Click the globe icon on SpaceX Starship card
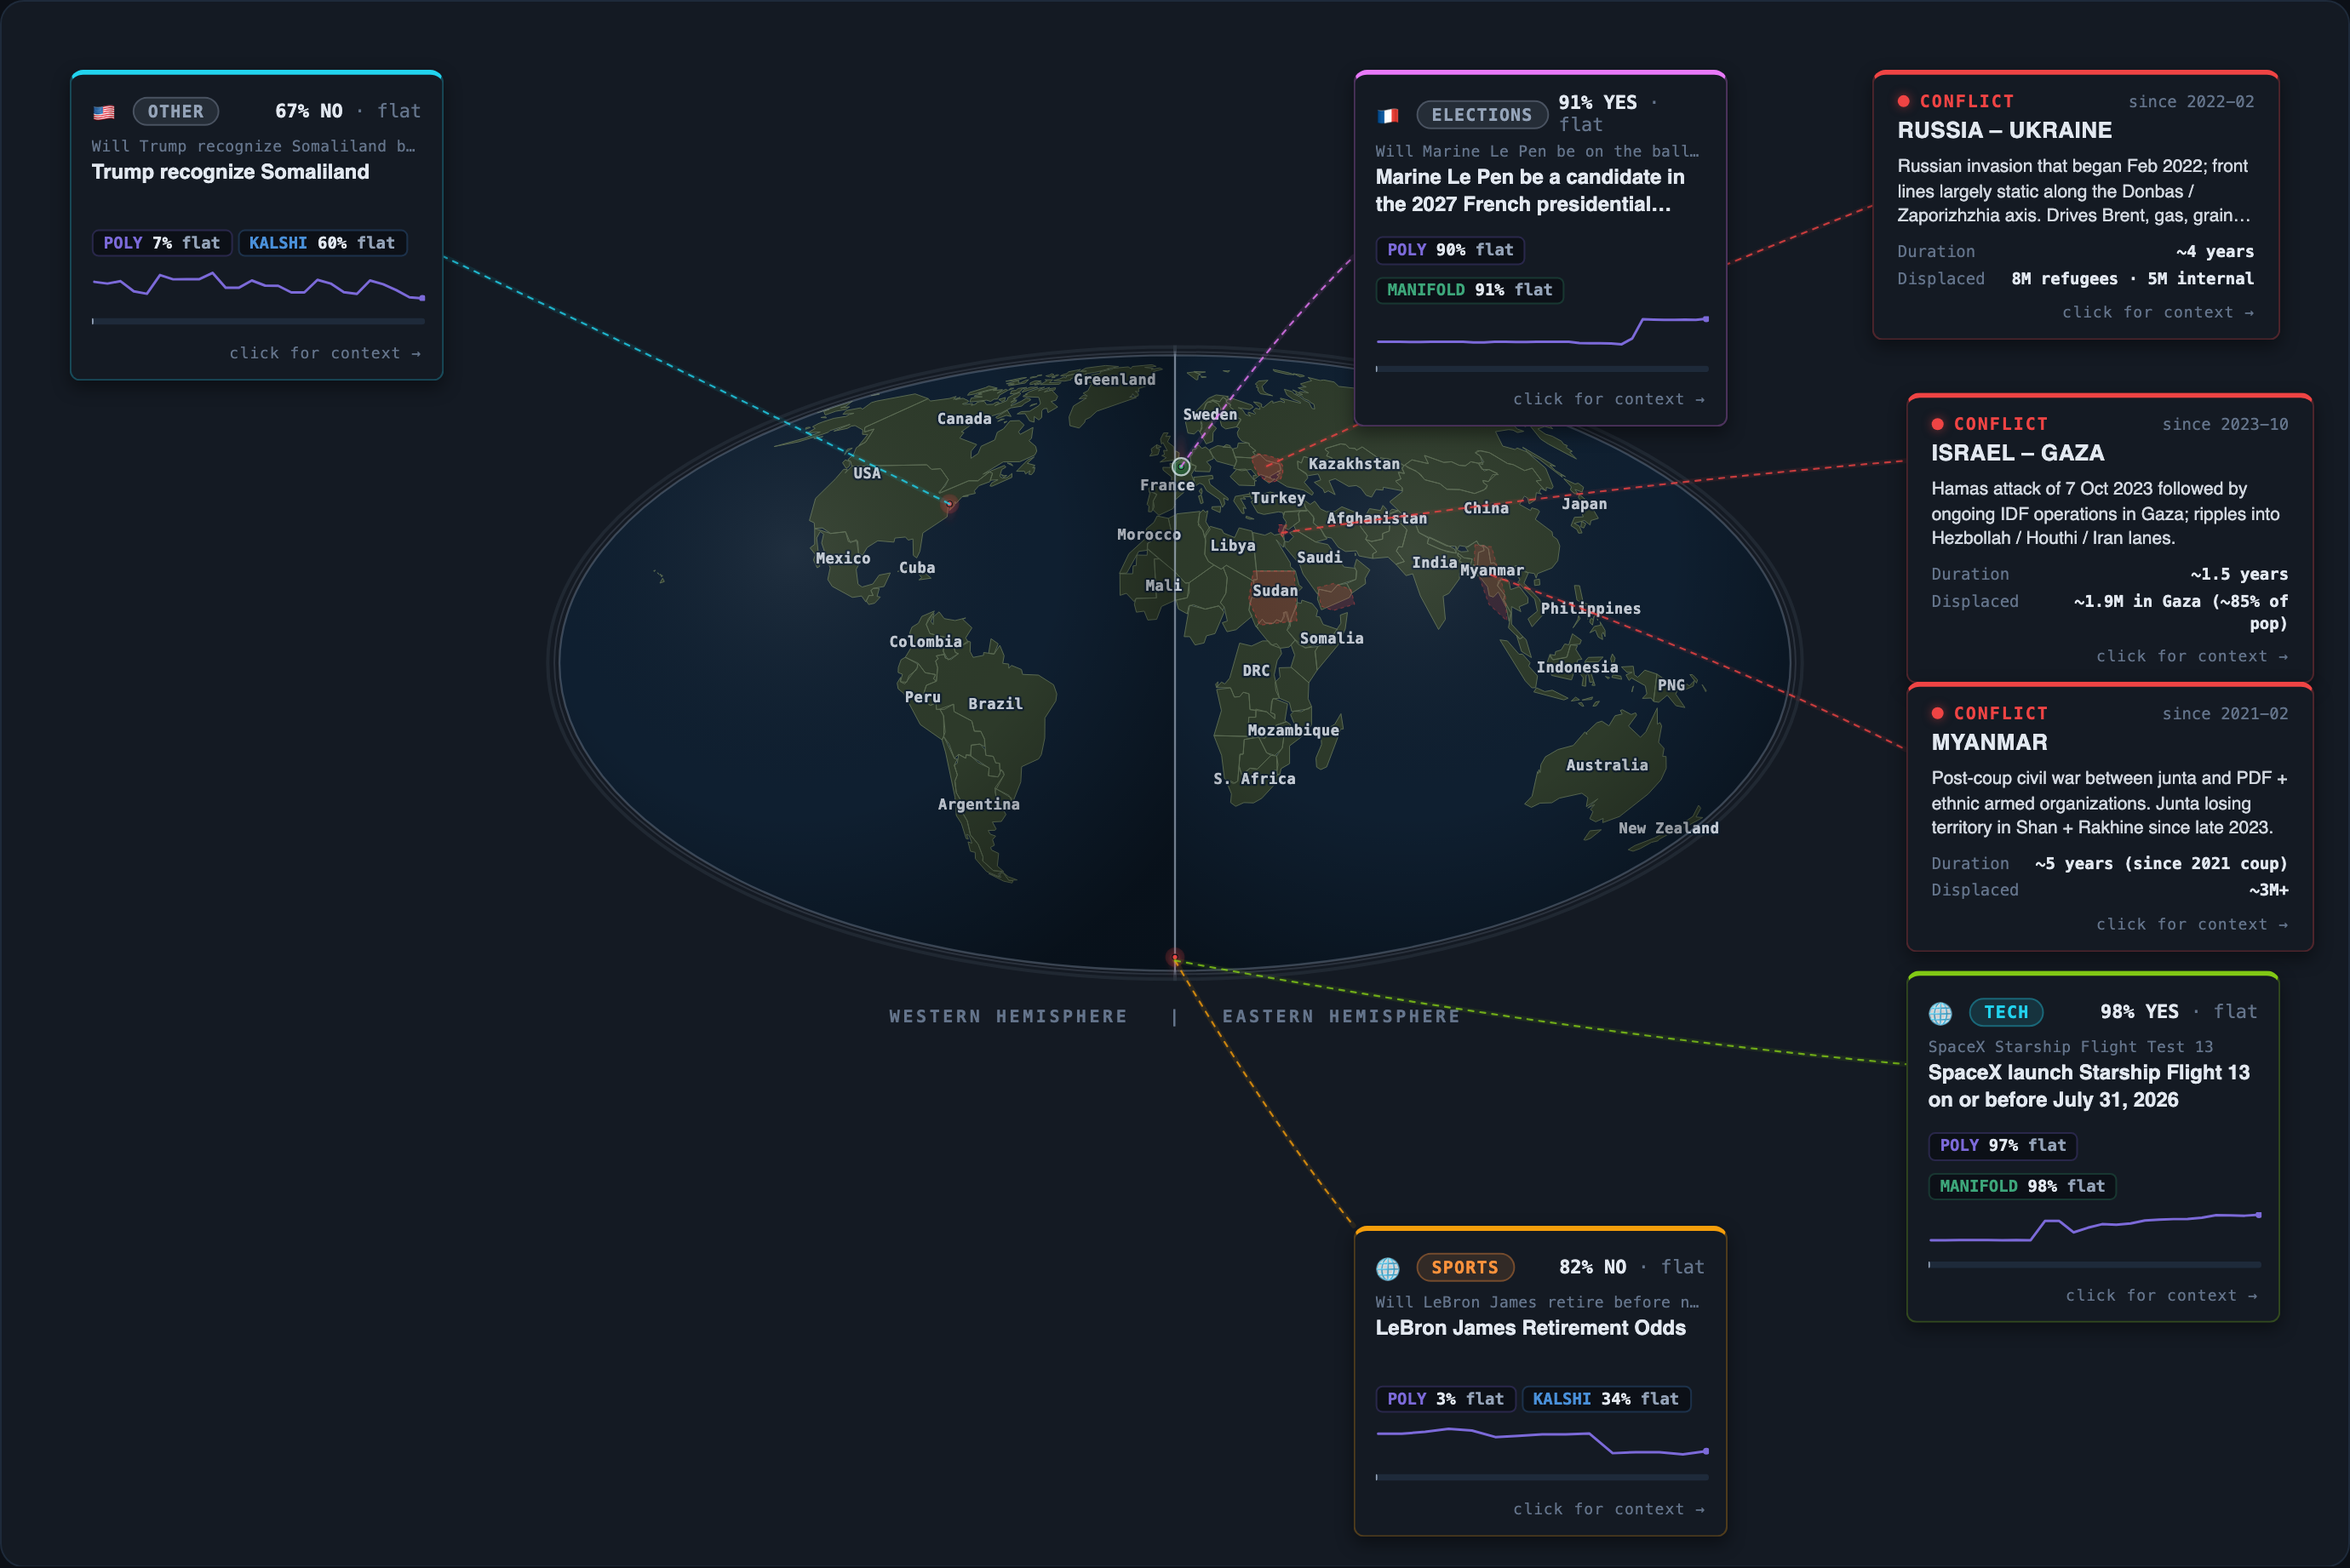The image size is (2350, 1568). [1940, 1013]
